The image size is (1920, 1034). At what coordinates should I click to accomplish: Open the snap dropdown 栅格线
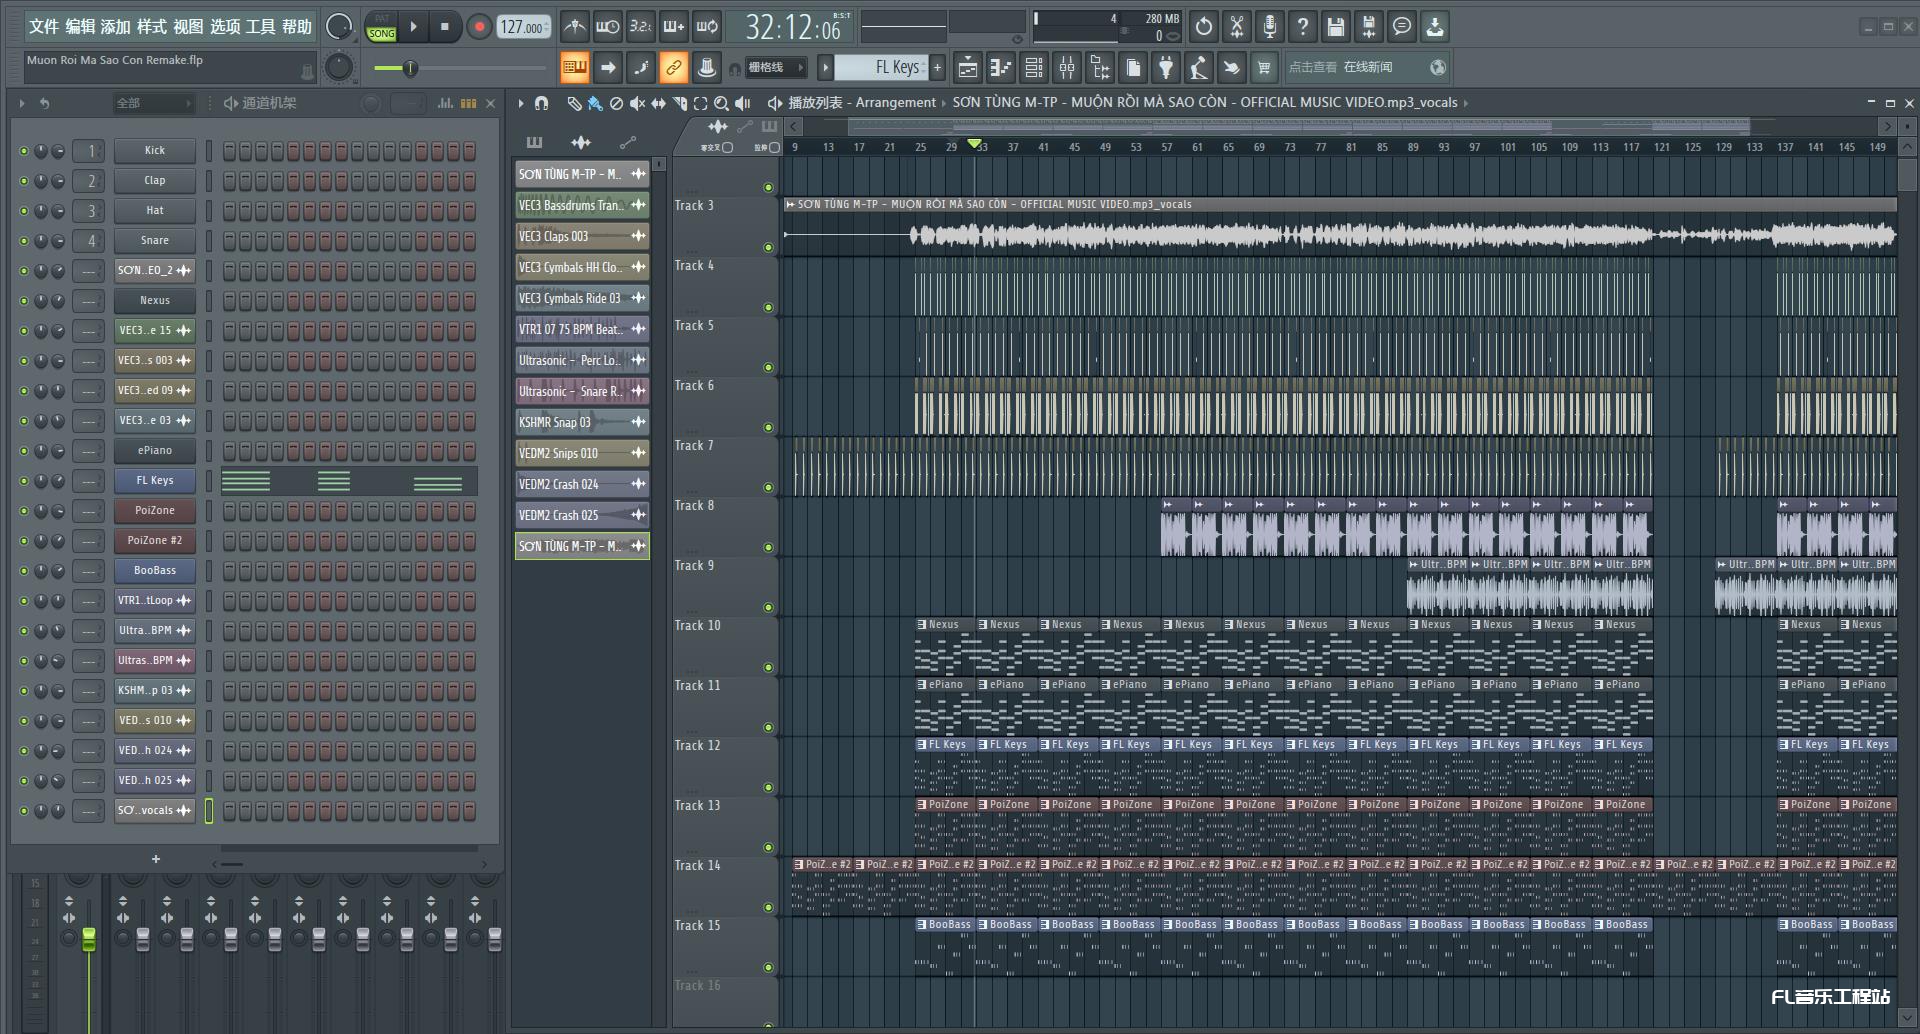click(775, 67)
